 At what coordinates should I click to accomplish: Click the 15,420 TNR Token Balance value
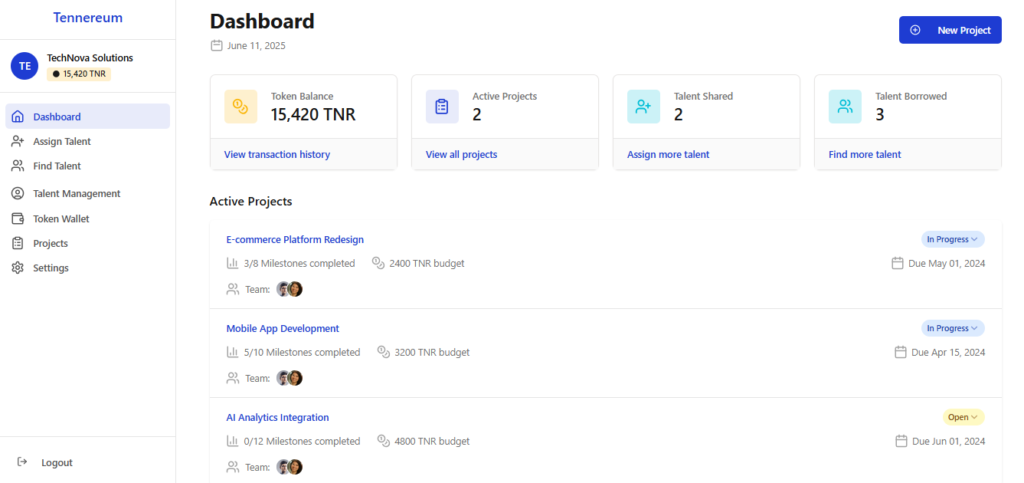313,115
